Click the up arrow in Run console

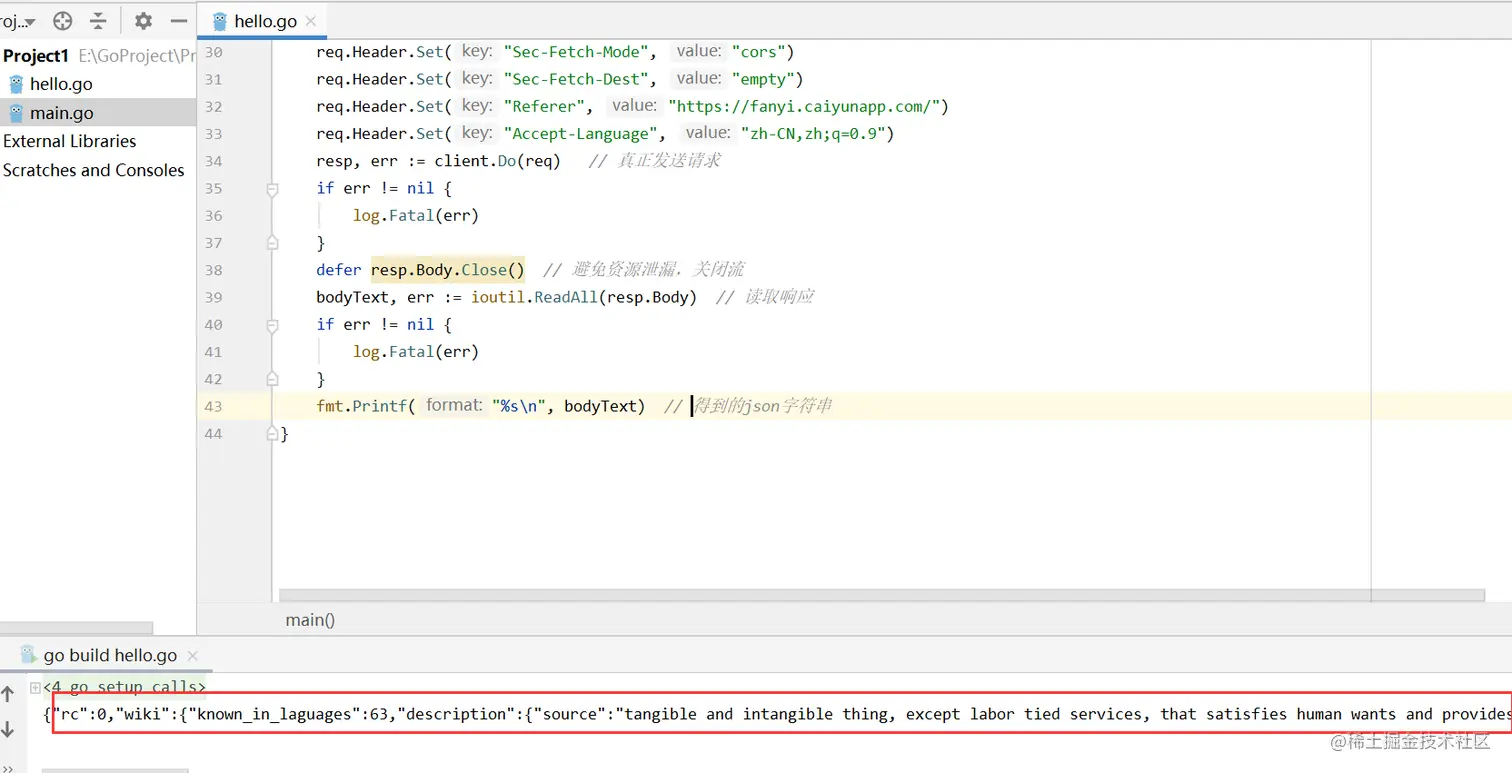(x=8, y=693)
